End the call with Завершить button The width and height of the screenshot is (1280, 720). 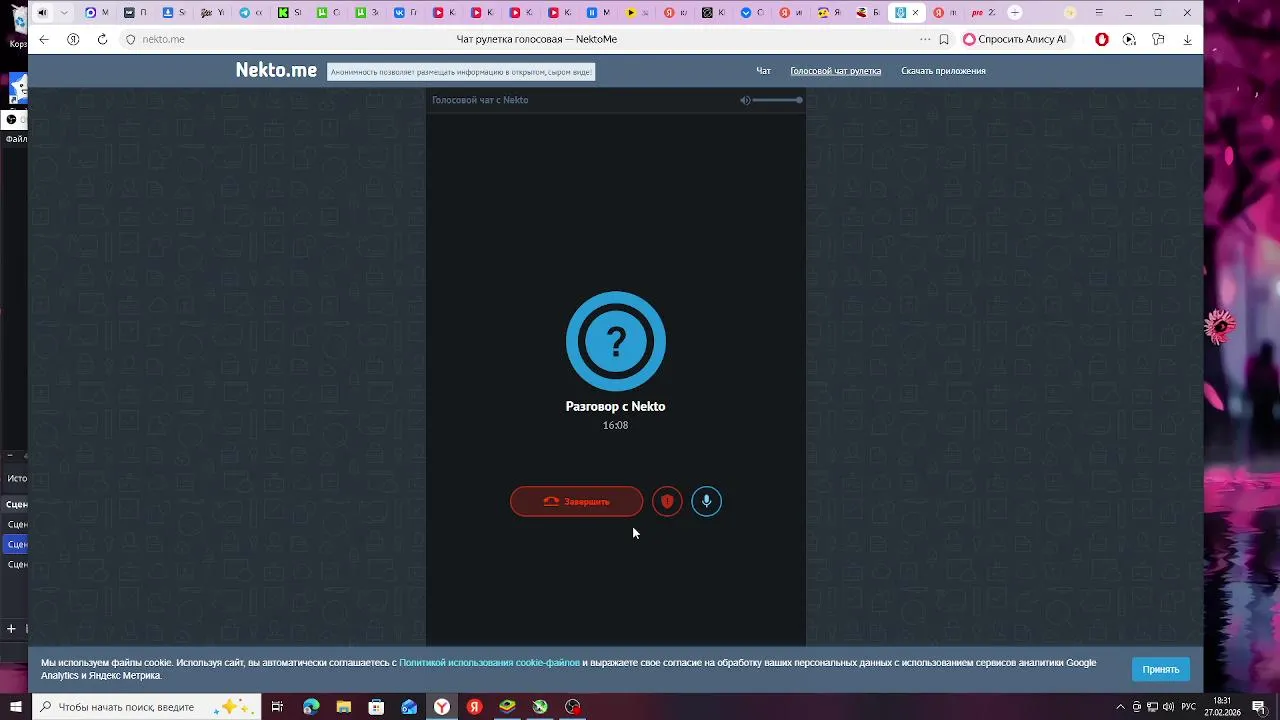[576, 501]
